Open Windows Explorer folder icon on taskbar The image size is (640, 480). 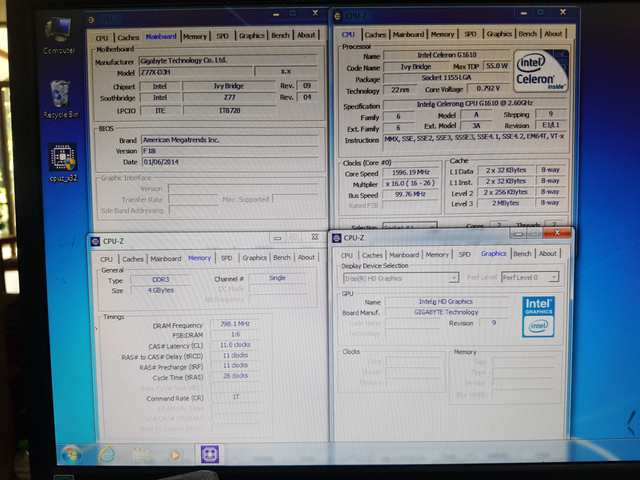pos(141,455)
